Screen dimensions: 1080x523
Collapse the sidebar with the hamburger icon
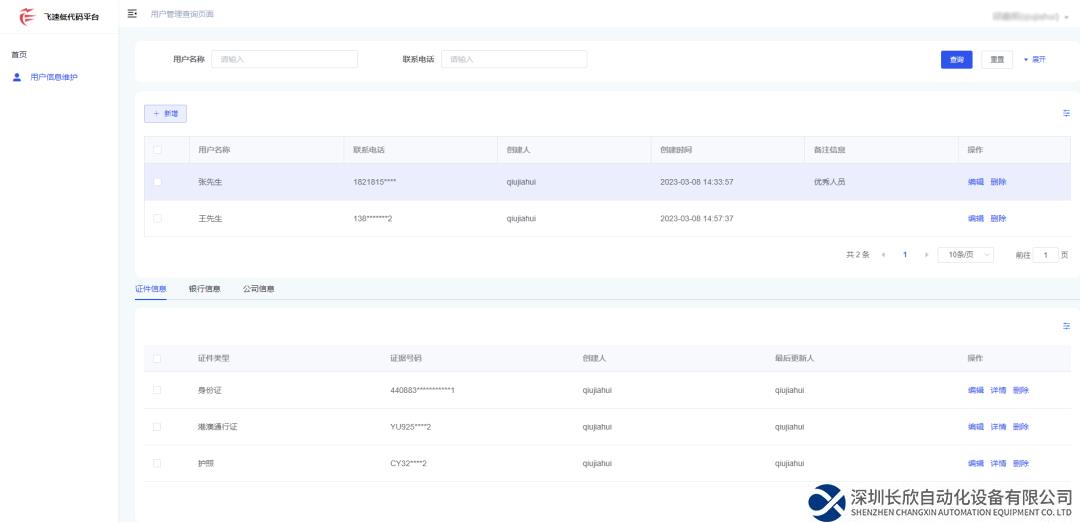(132, 14)
